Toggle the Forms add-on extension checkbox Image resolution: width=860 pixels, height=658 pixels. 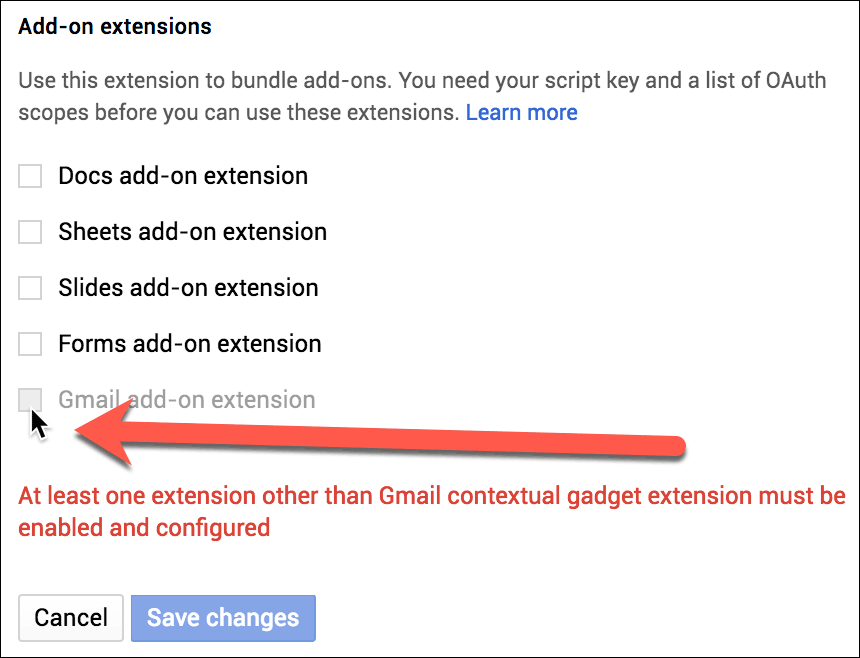(30, 345)
